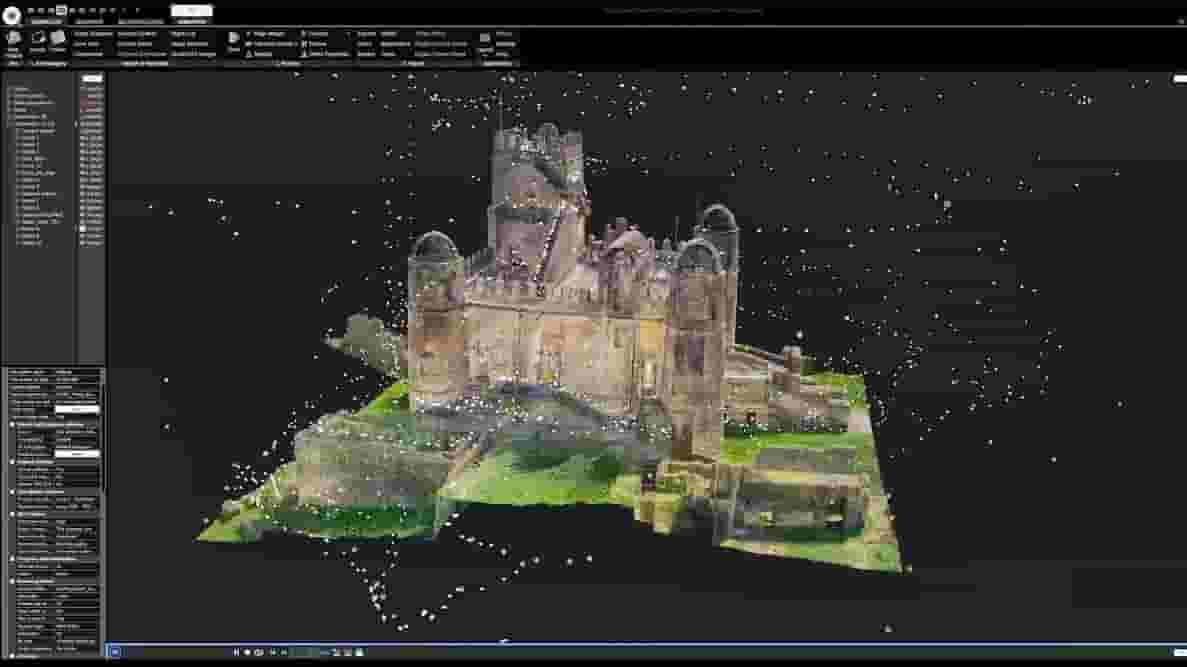Switch to the first ribbon tab
Image resolution: width=1187 pixels, height=667 pixels.
point(45,21)
